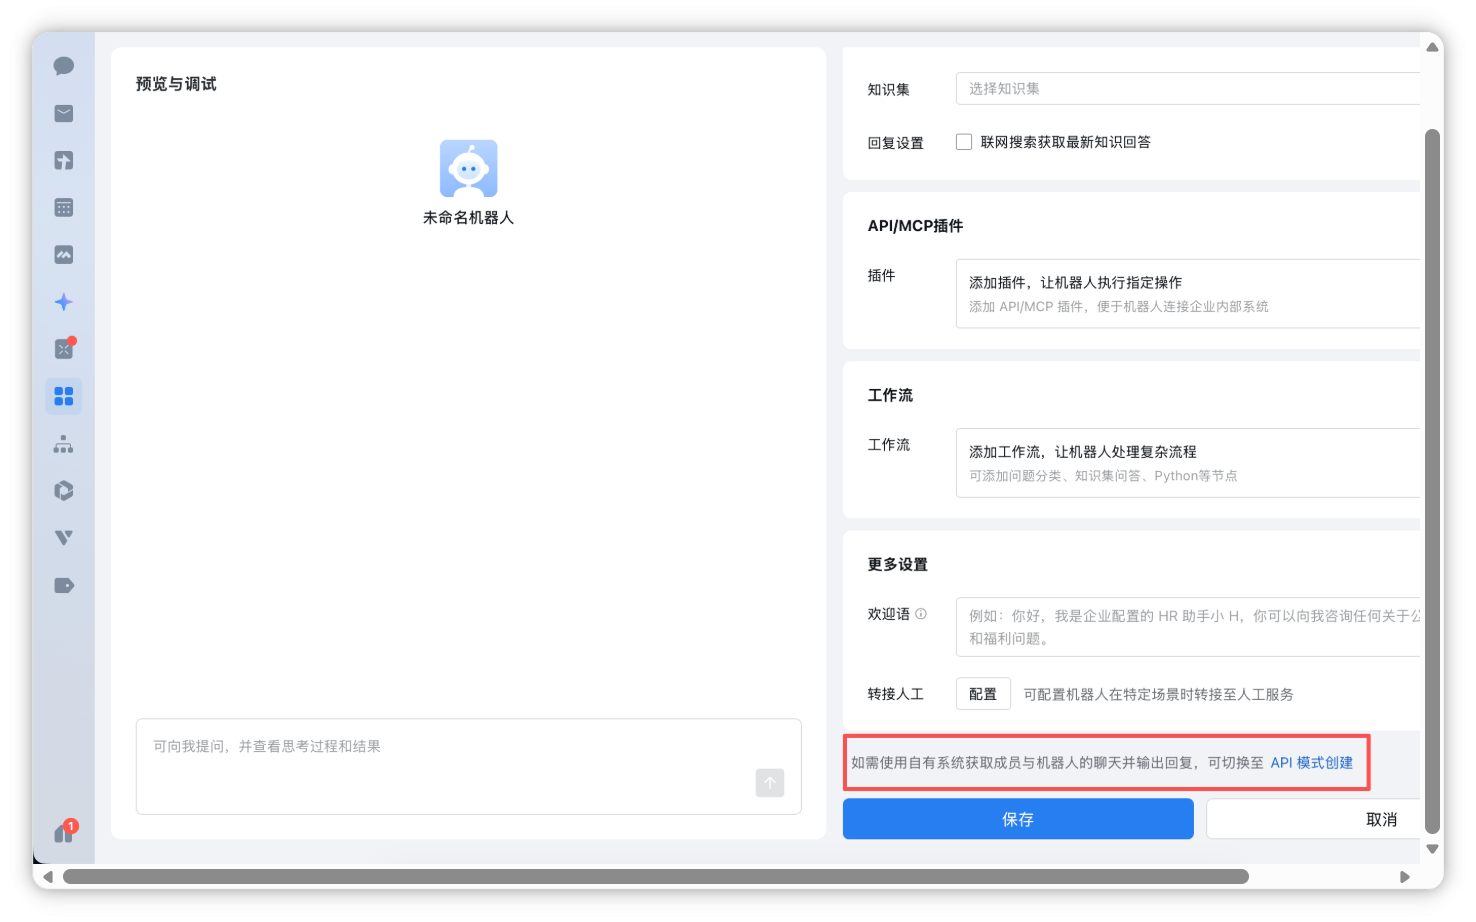The image size is (1476, 922).
Task: Click 添加插件，让机器人执行指定操作 box
Action: (x=1188, y=294)
